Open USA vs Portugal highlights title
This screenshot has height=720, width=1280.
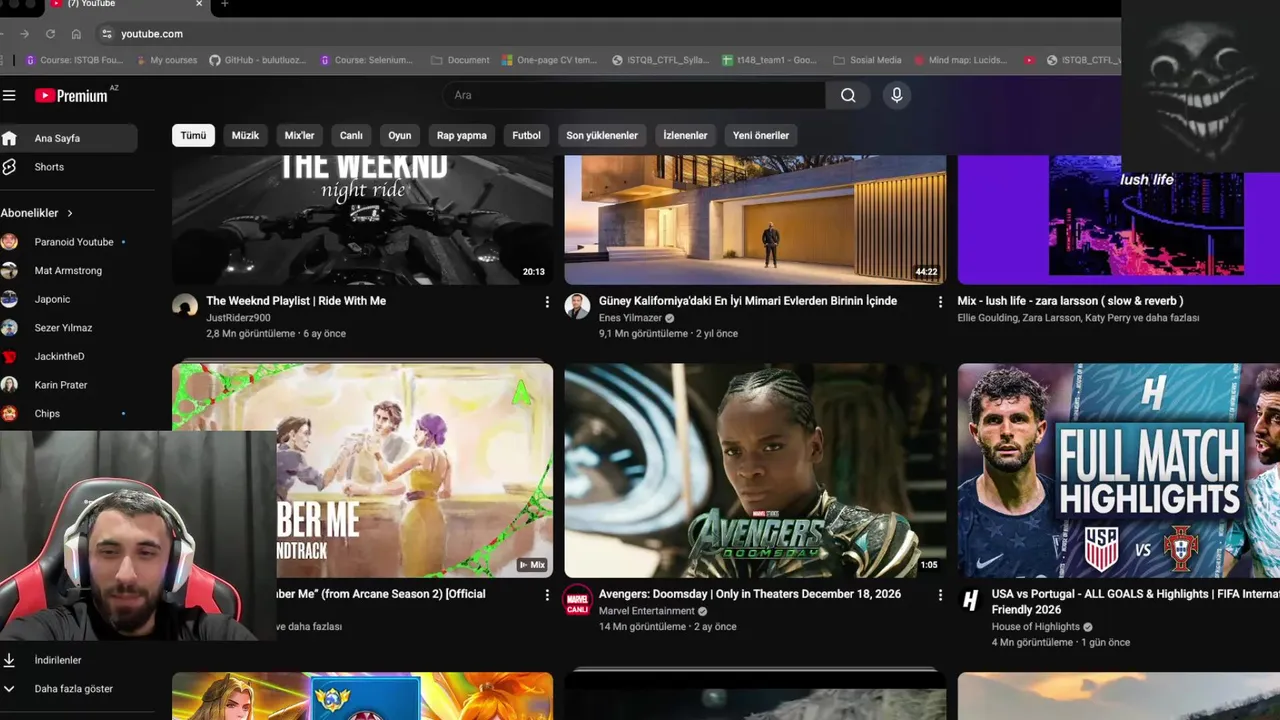pyautogui.click(x=1136, y=601)
